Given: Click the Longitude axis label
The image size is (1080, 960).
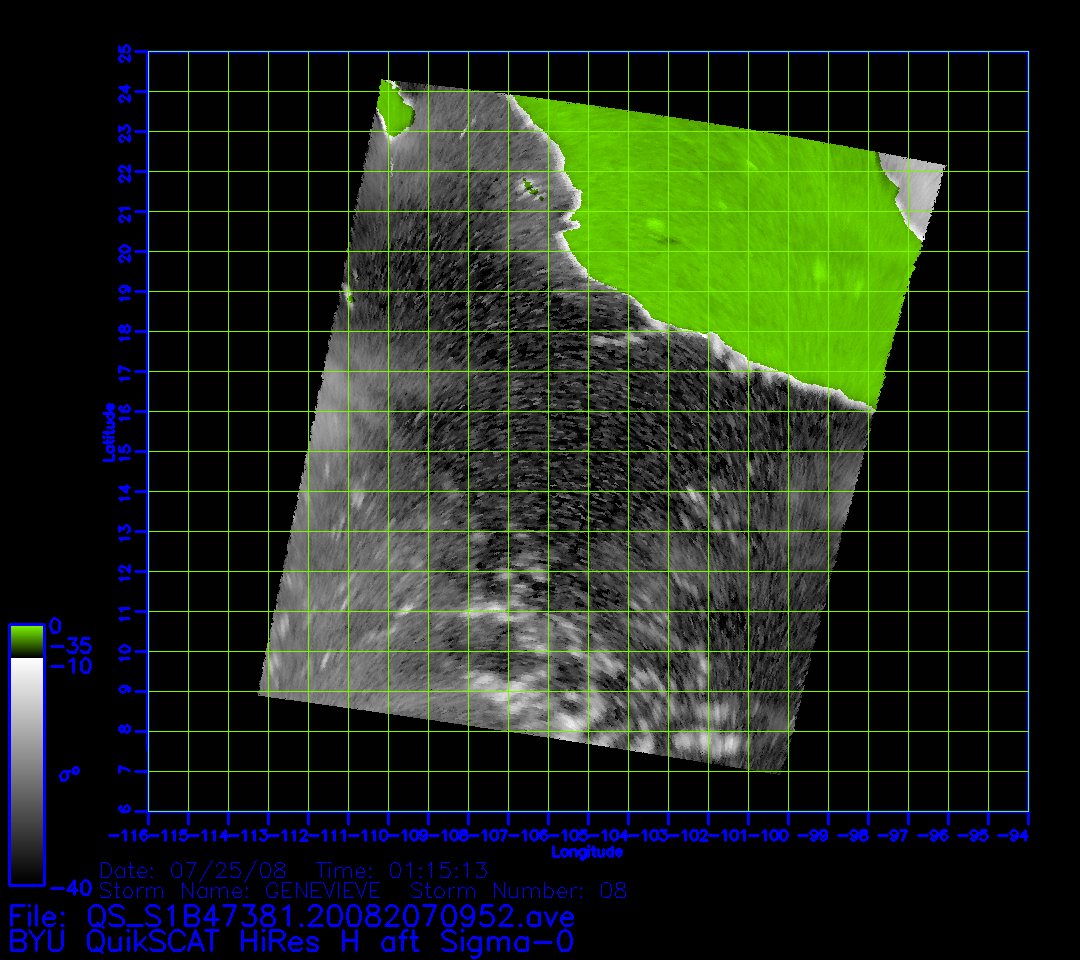Looking at the screenshot, I should pyautogui.click(x=587, y=852).
